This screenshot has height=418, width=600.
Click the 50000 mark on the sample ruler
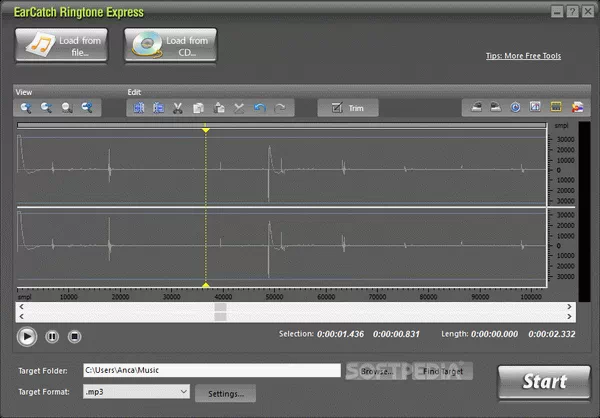click(x=274, y=297)
